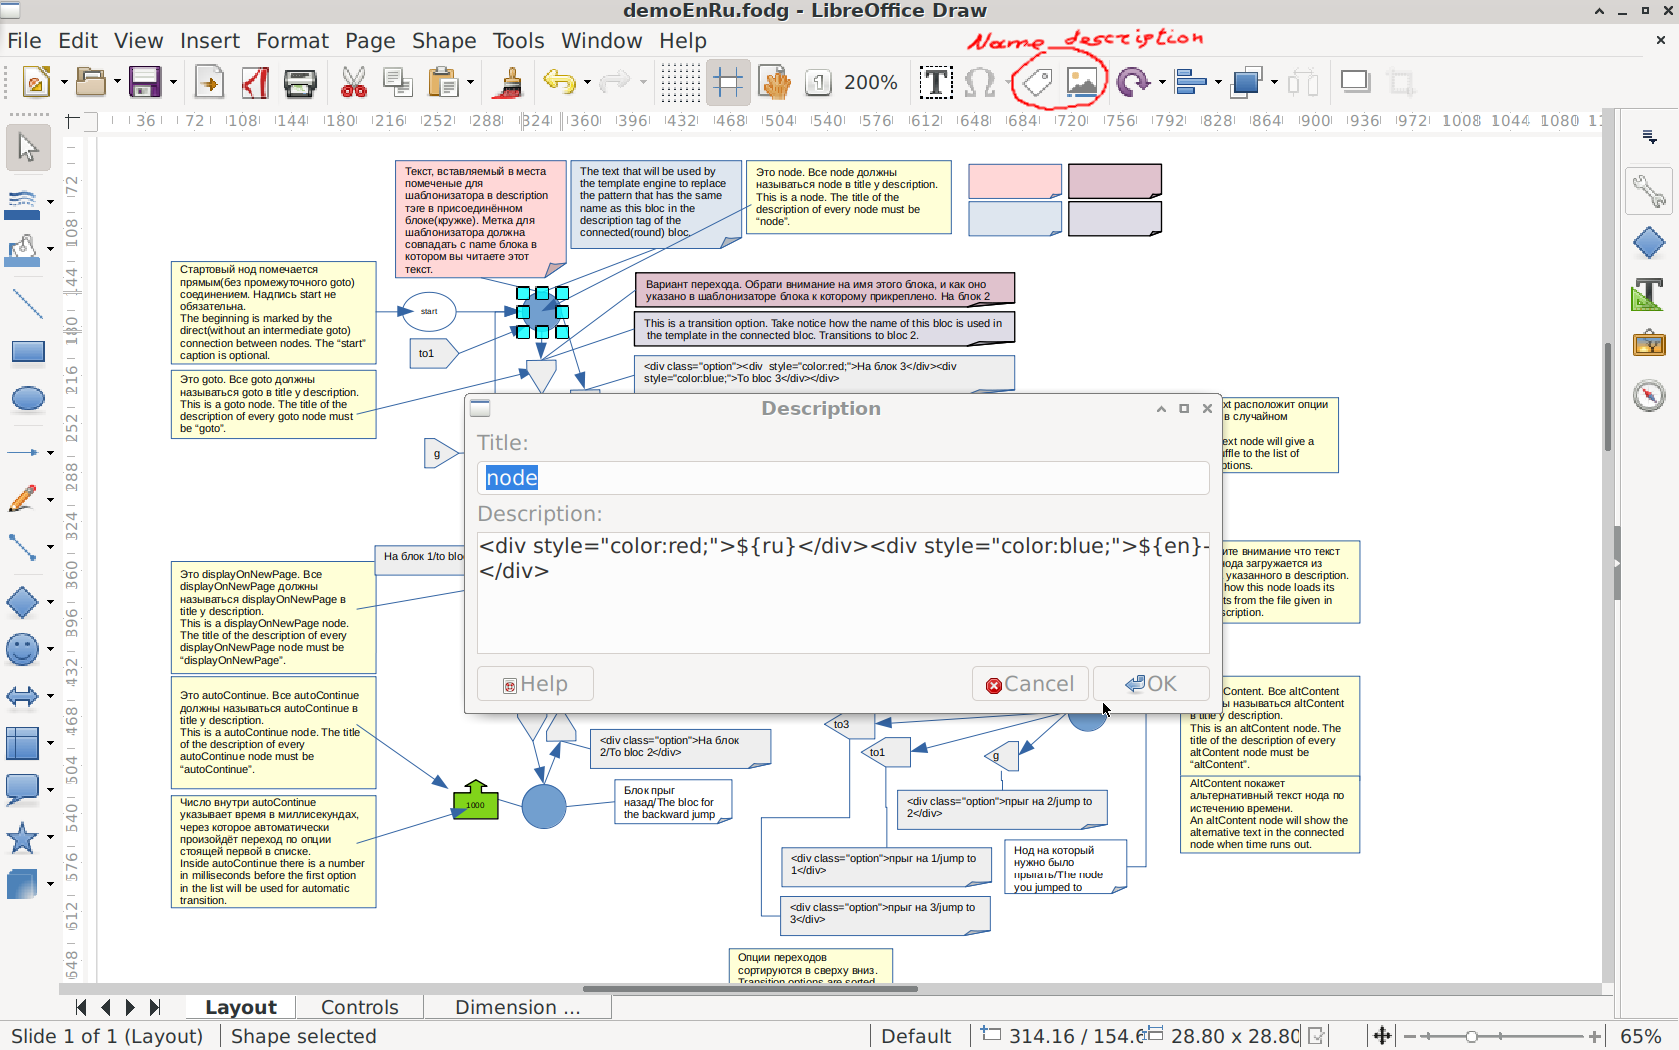Click the zoom slider handle
Screen dimensions: 1679x1050
[1471, 1036]
